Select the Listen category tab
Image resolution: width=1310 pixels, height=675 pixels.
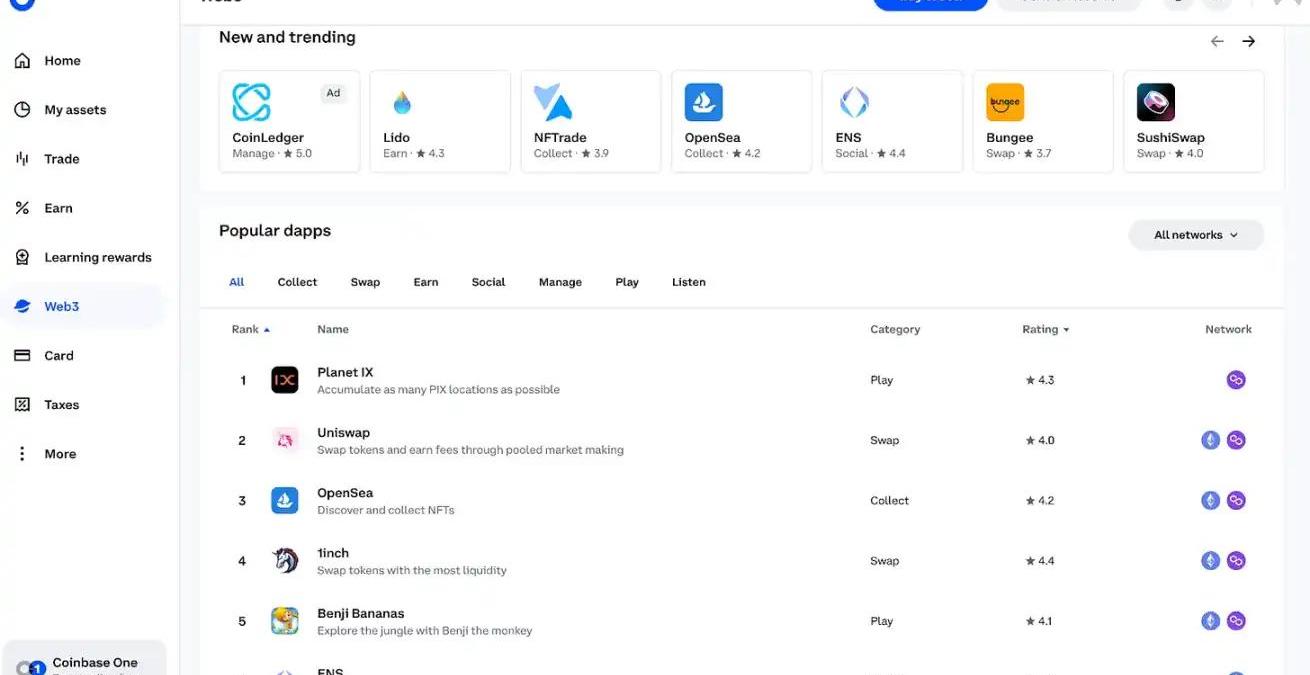(688, 282)
